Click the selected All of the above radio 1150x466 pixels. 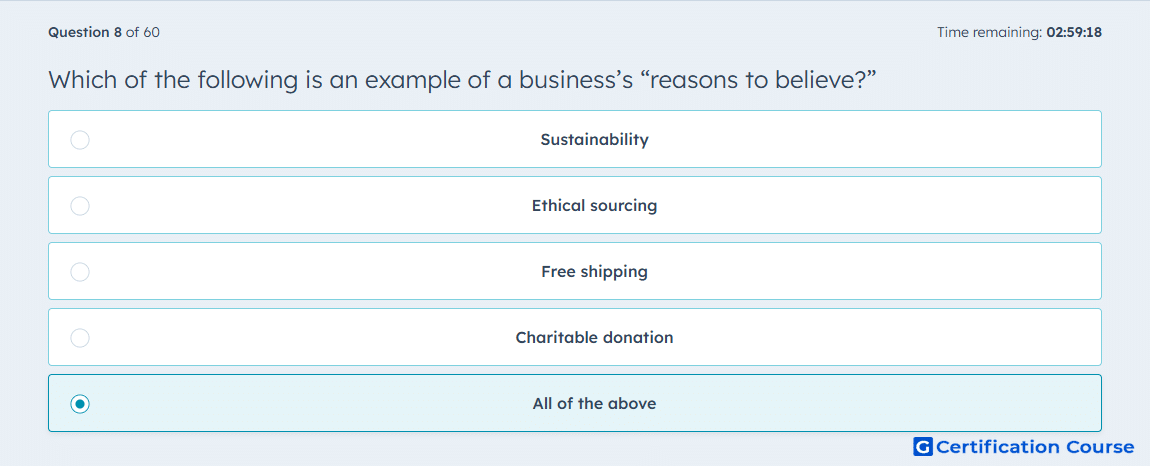80,404
